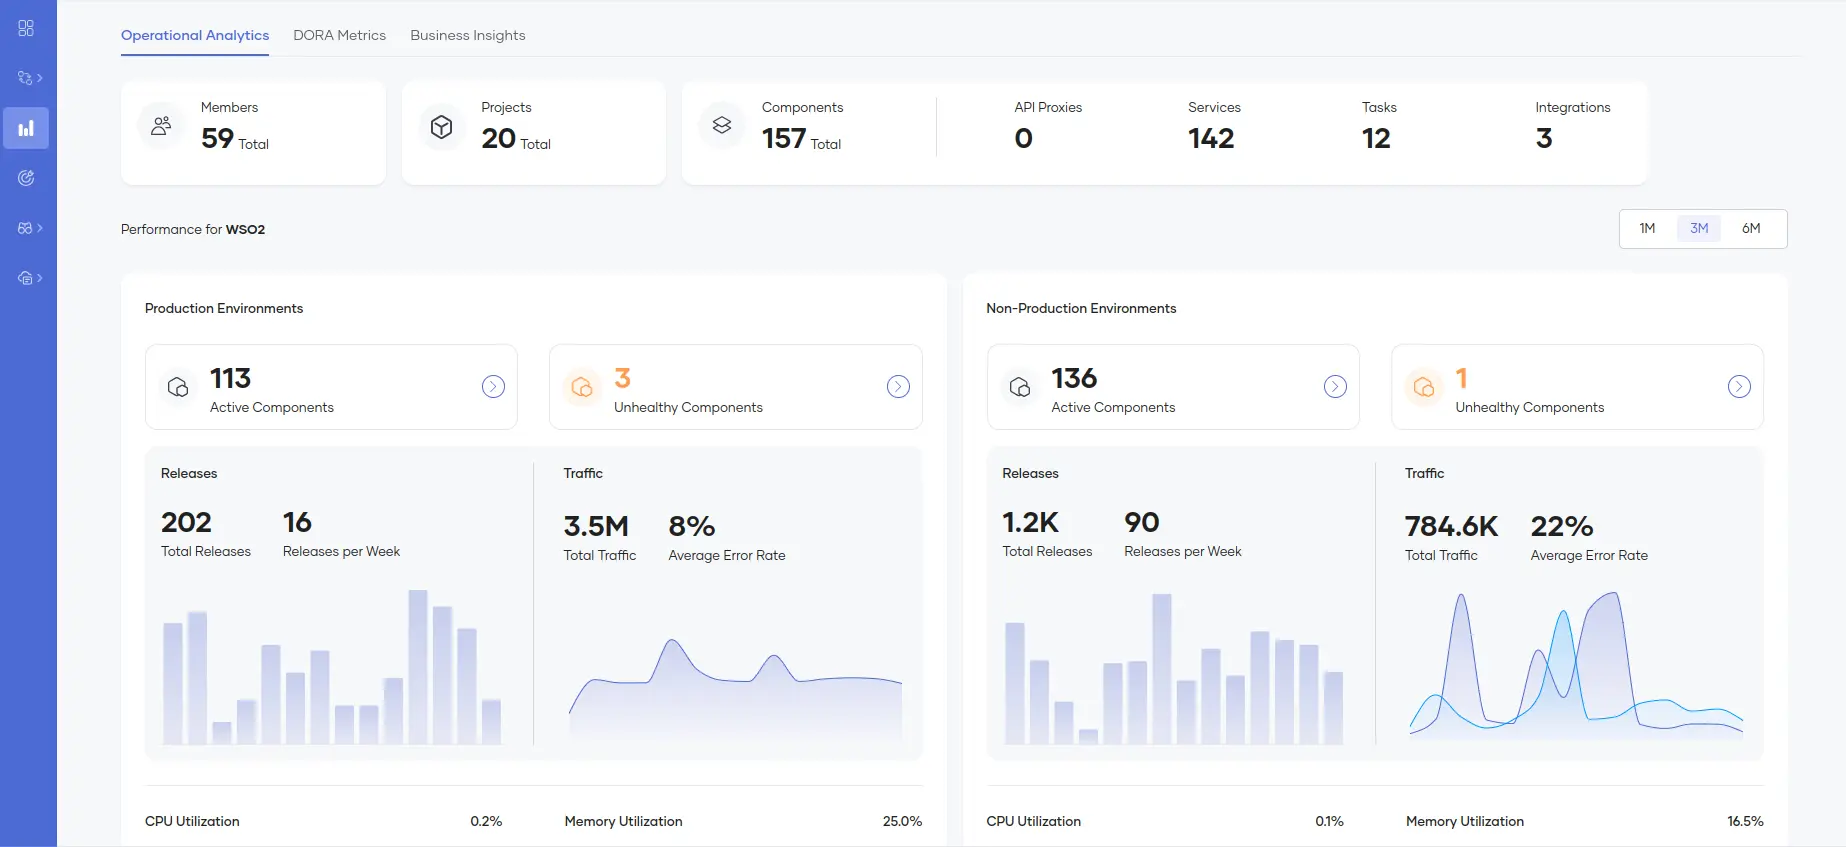
Task: Click the Services count 142
Action: [1211, 138]
